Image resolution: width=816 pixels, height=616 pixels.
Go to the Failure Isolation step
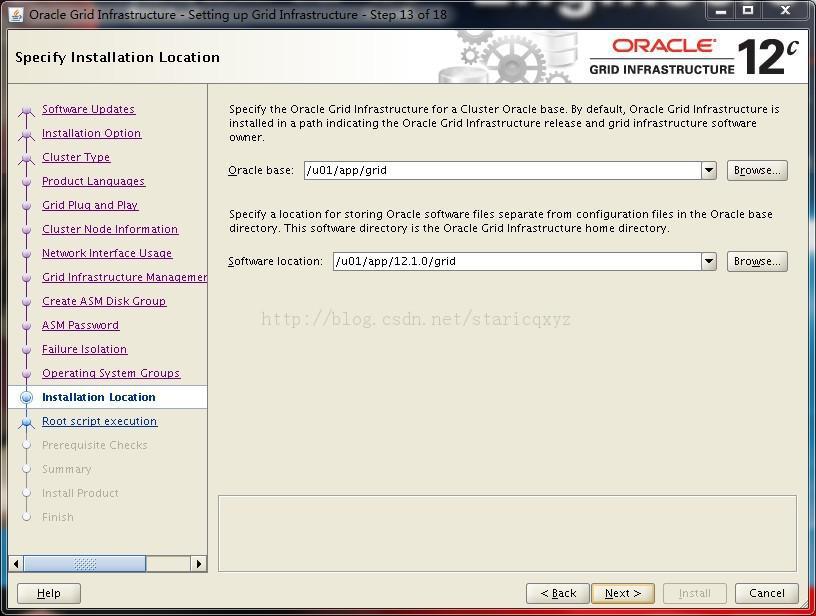85,349
